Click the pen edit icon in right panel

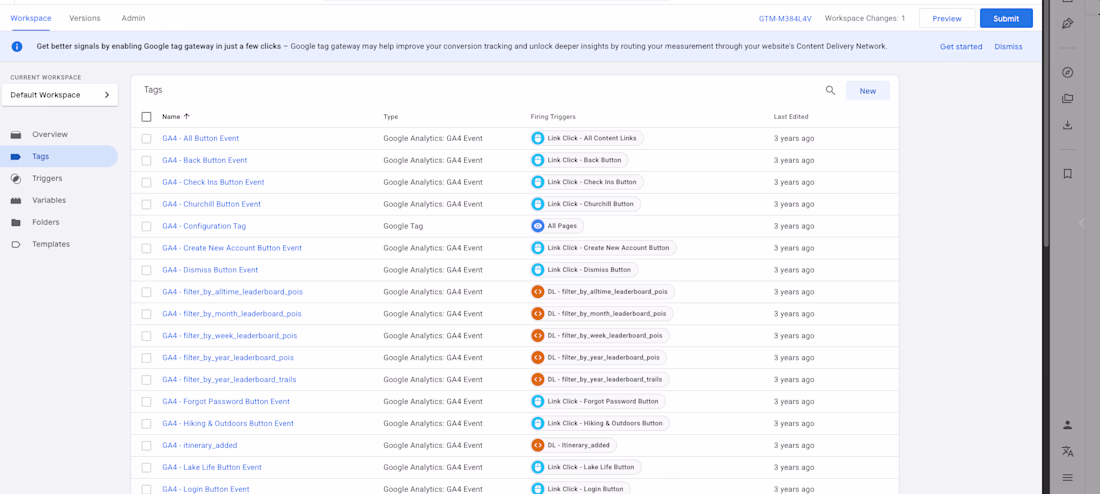click(1068, 23)
